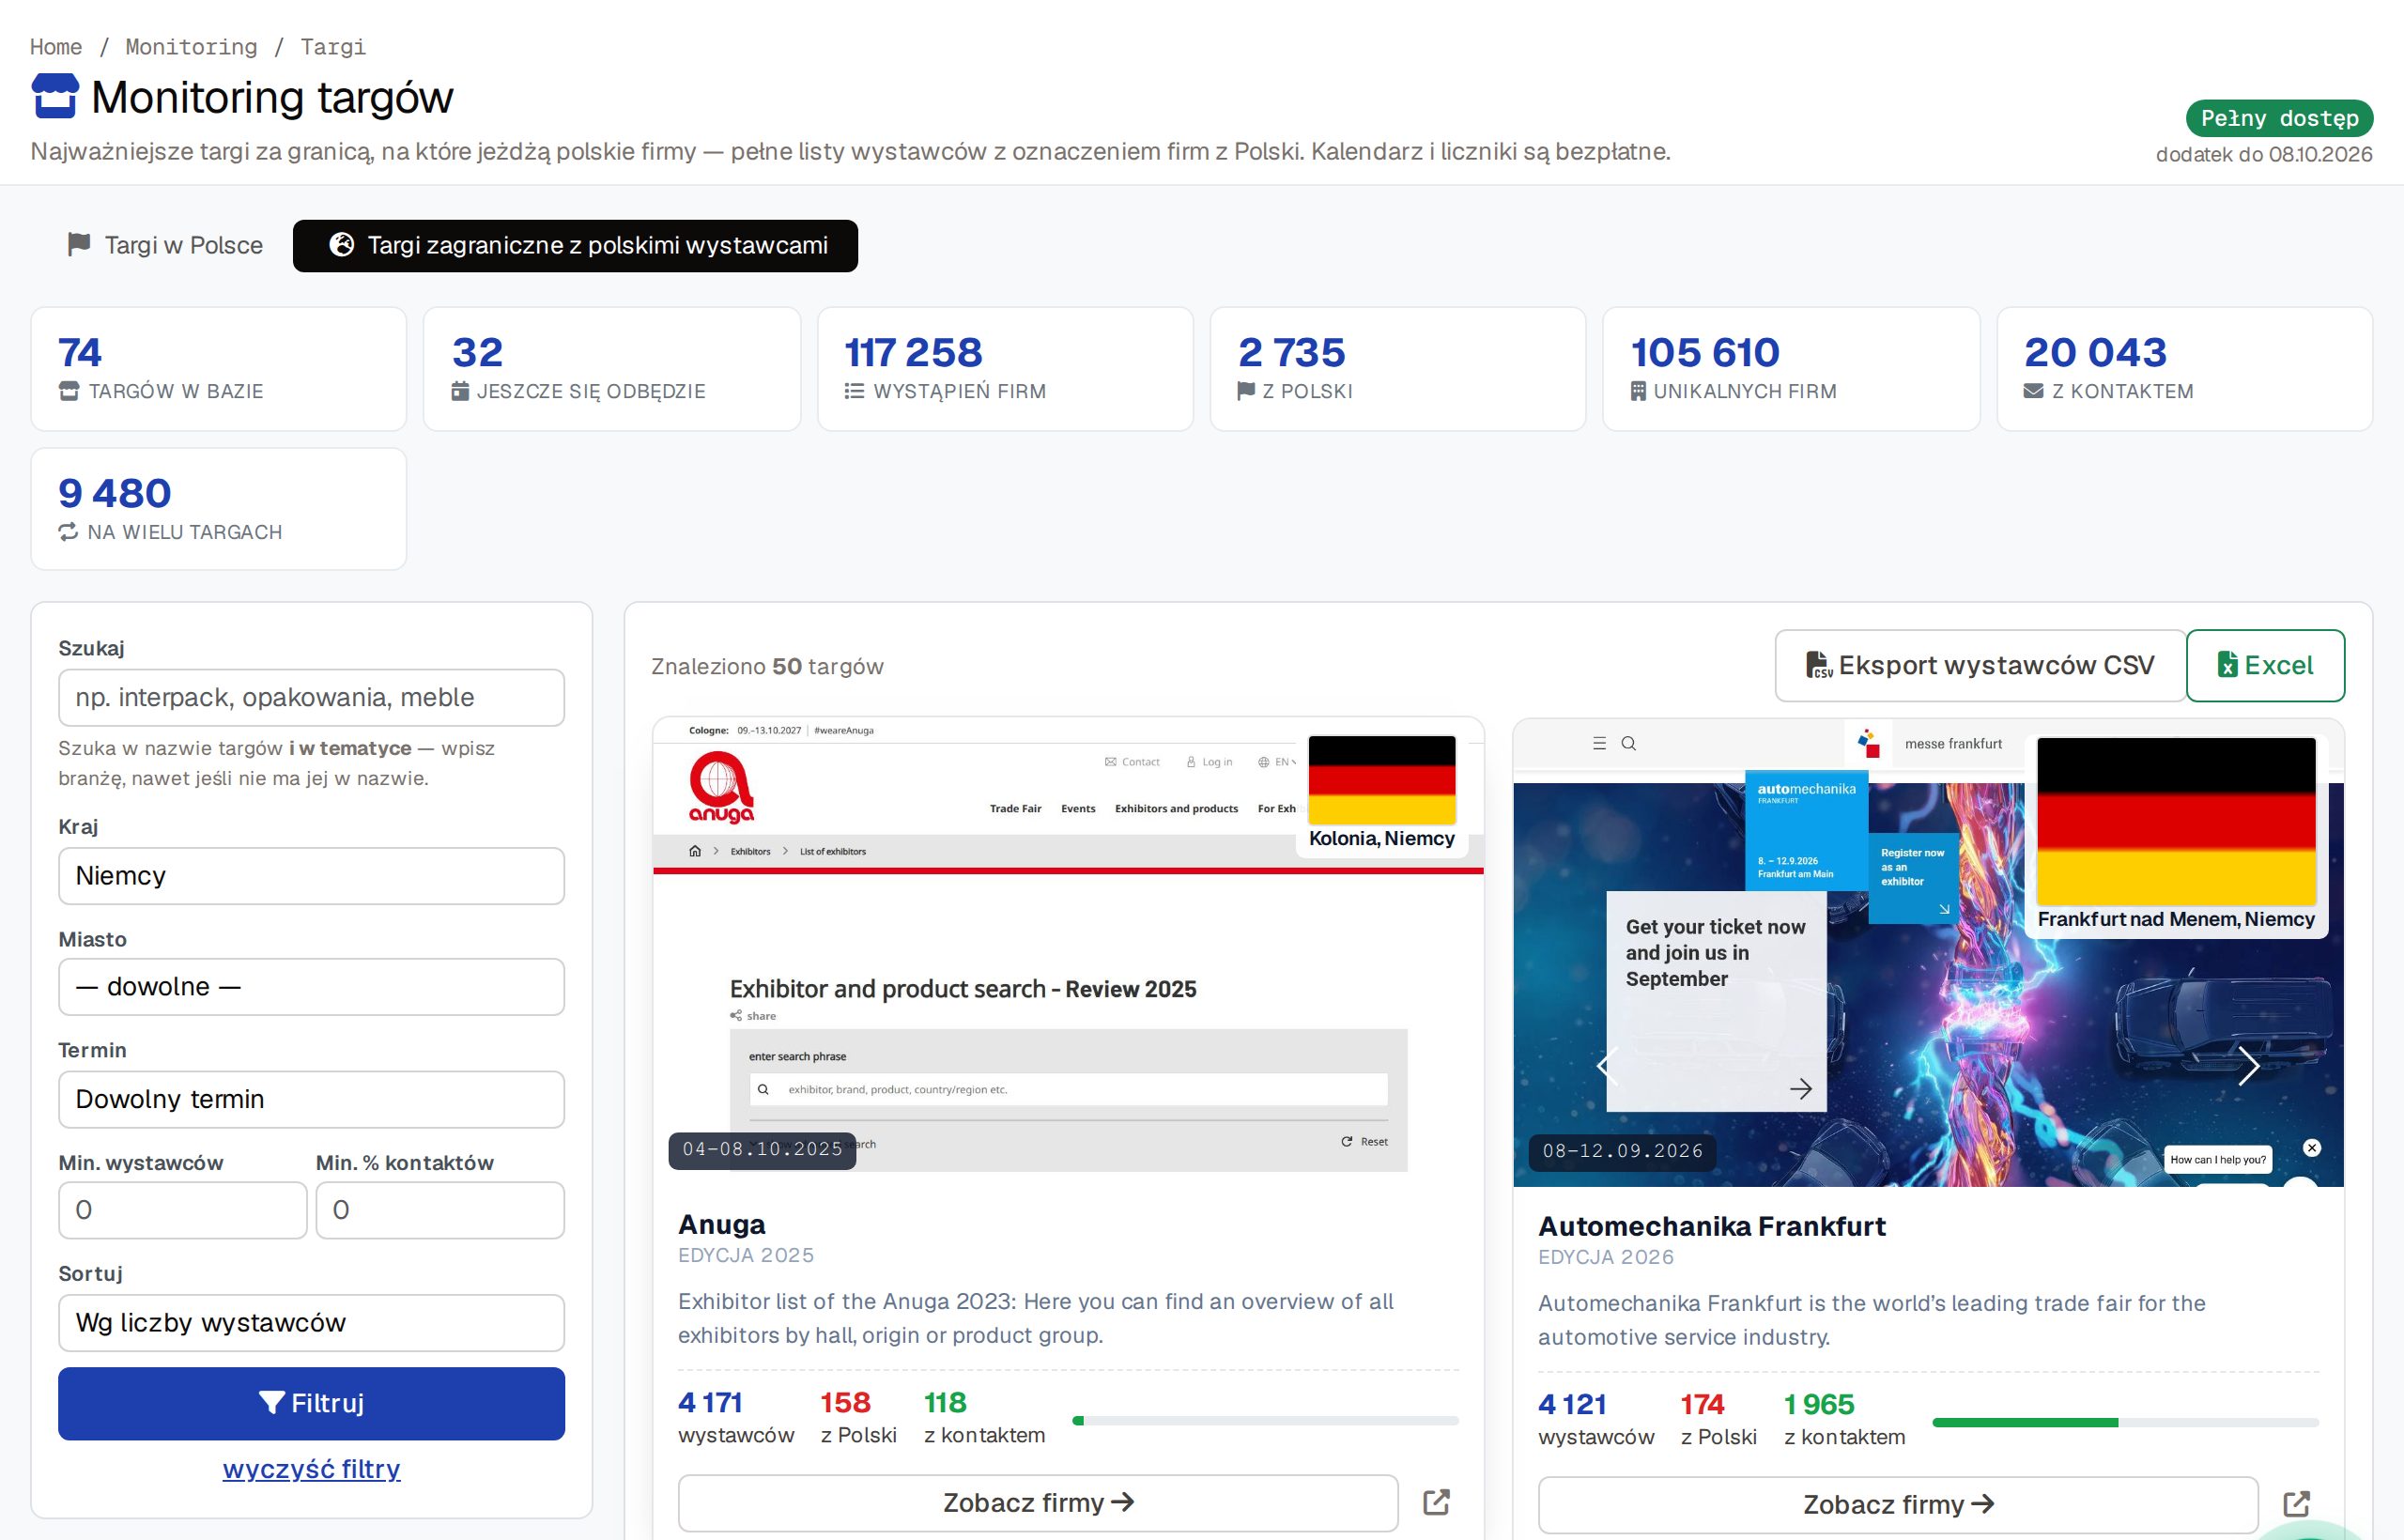
Task: Click the globe icon in the foreign fairs tab
Action: (x=342, y=245)
